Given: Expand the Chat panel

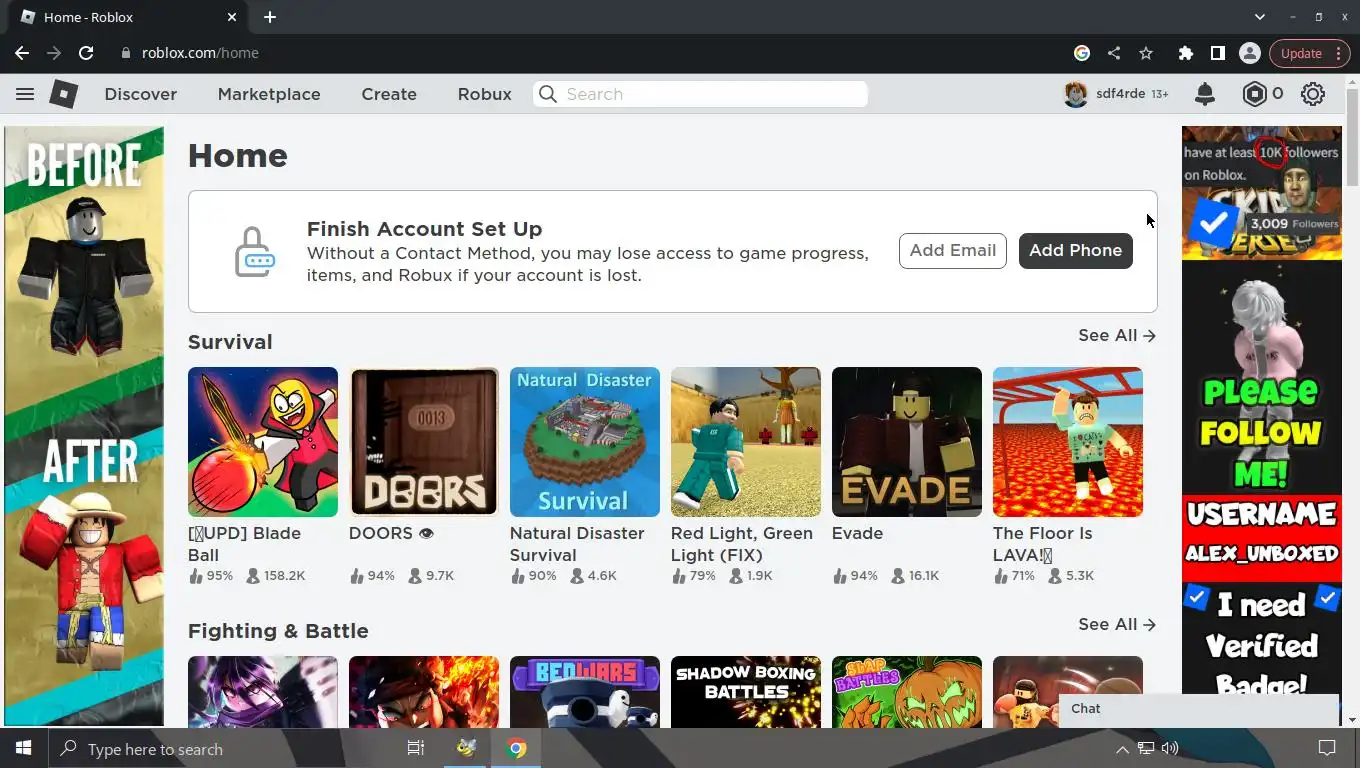Looking at the screenshot, I should (x=1198, y=709).
